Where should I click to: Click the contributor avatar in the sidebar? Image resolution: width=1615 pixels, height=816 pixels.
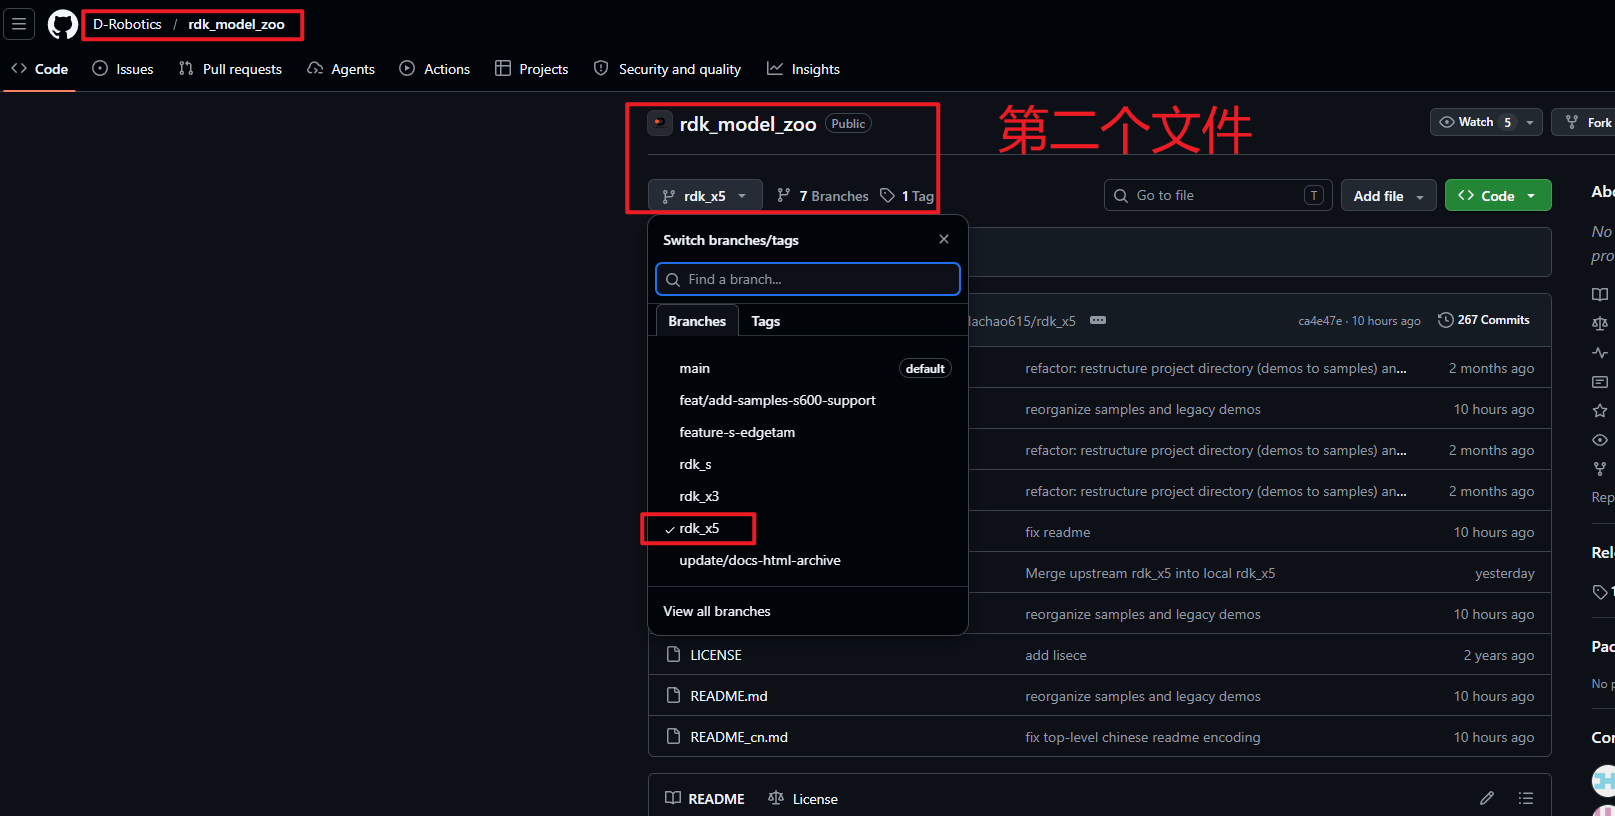[1603, 780]
